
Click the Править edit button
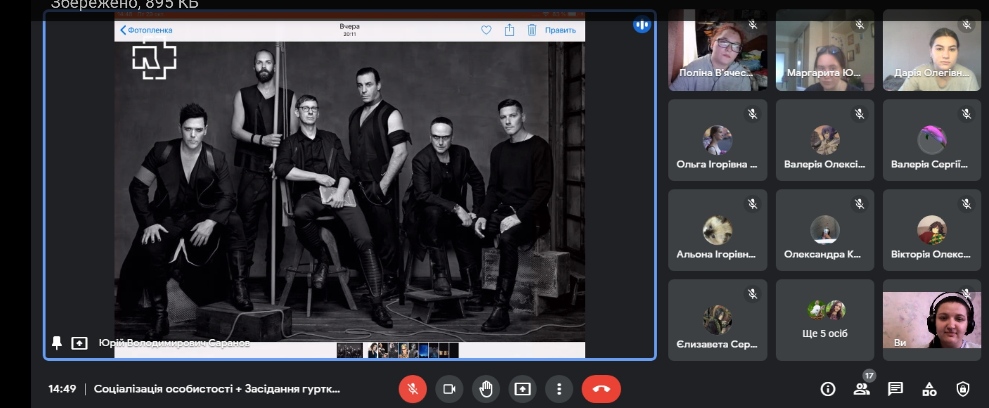tap(560, 30)
